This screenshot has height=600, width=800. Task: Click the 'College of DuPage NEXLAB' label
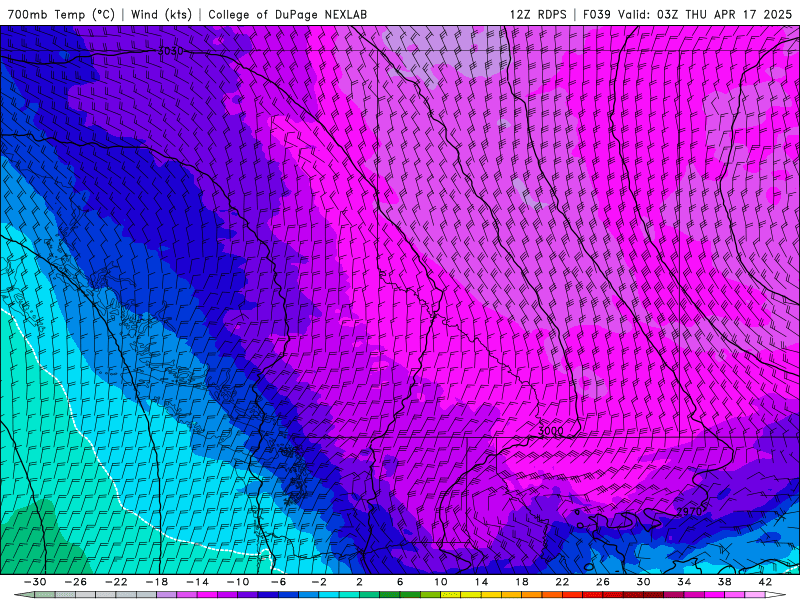point(287,14)
